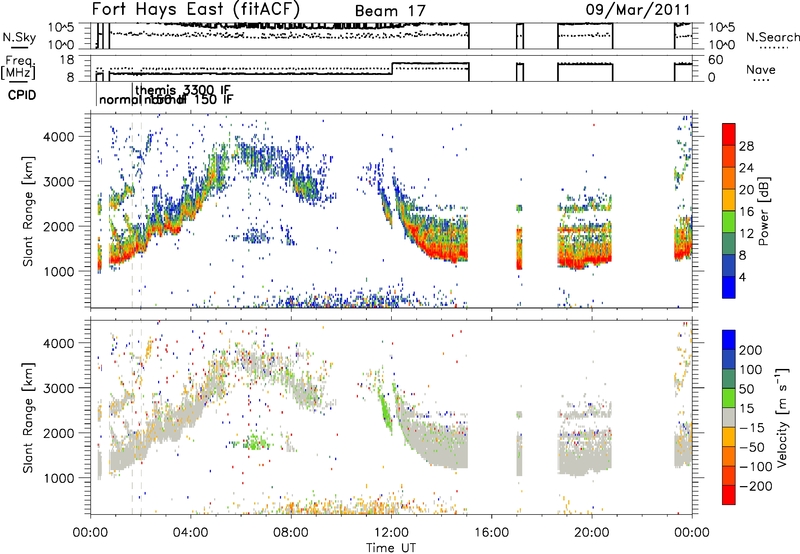
Task: Click the '-200' tick on velocity scale
Action: (756, 486)
